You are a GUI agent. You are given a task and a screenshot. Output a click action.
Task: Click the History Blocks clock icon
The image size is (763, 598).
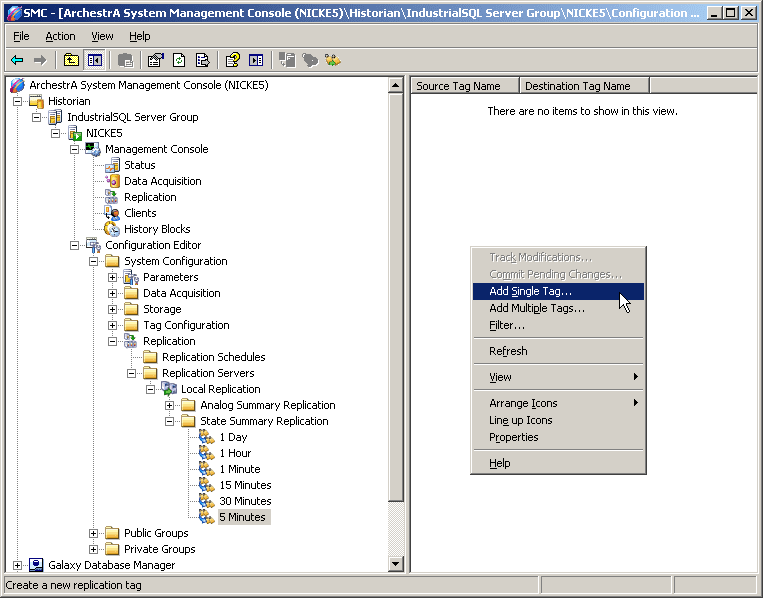point(112,229)
